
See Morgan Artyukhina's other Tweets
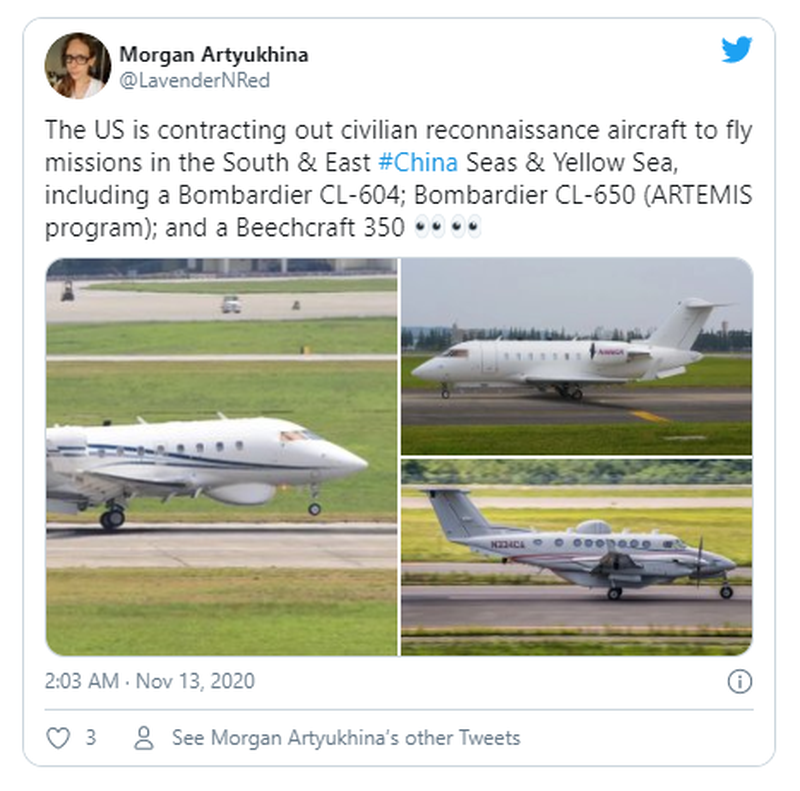(346, 738)
